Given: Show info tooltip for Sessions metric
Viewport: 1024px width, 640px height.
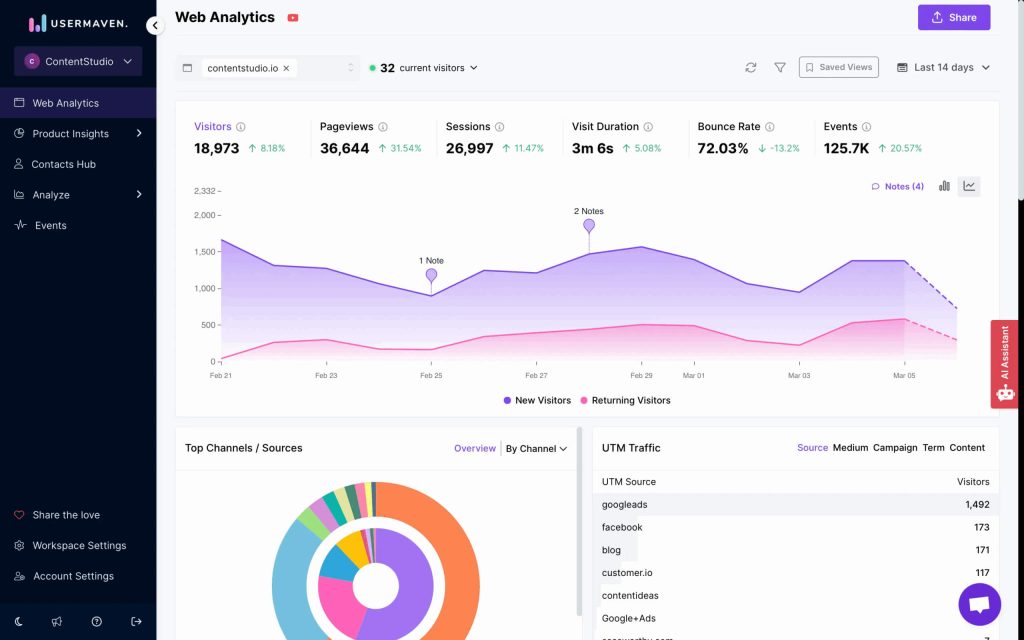Looking at the screenshot, I should click(x=500, y=127).
